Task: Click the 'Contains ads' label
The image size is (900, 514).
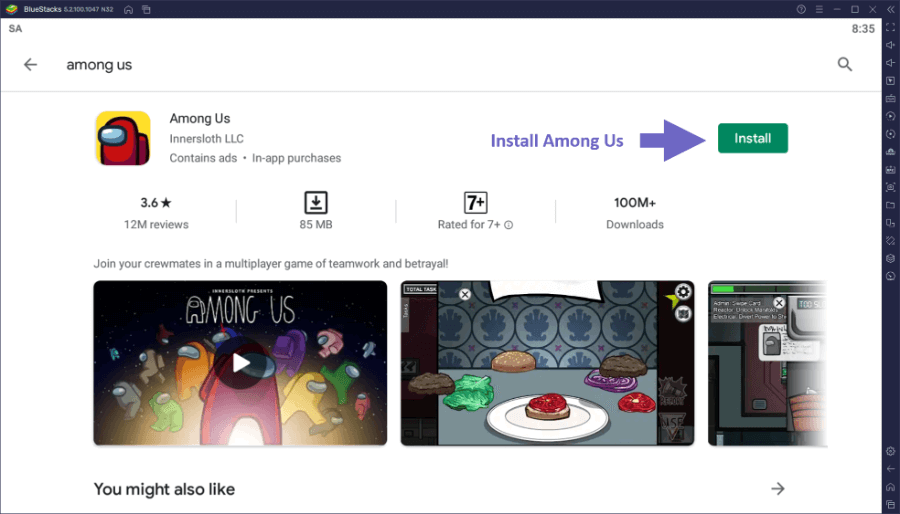Action: coord(203,158)
